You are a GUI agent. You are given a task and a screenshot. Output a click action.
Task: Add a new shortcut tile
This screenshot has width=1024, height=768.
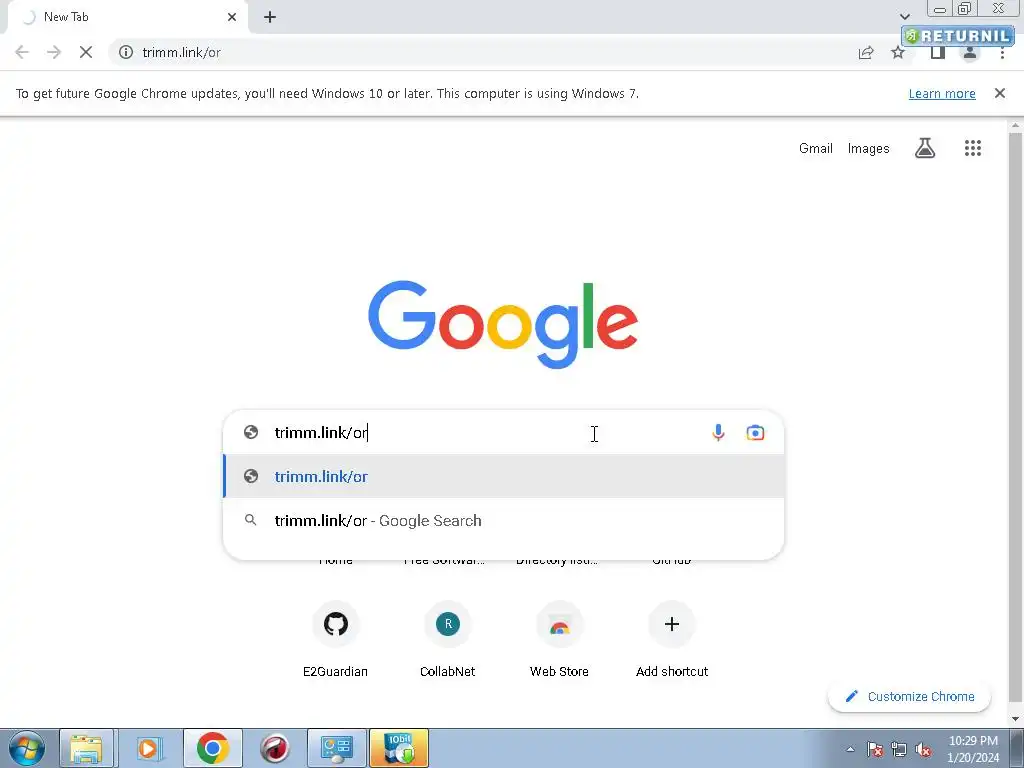[672, 639]
